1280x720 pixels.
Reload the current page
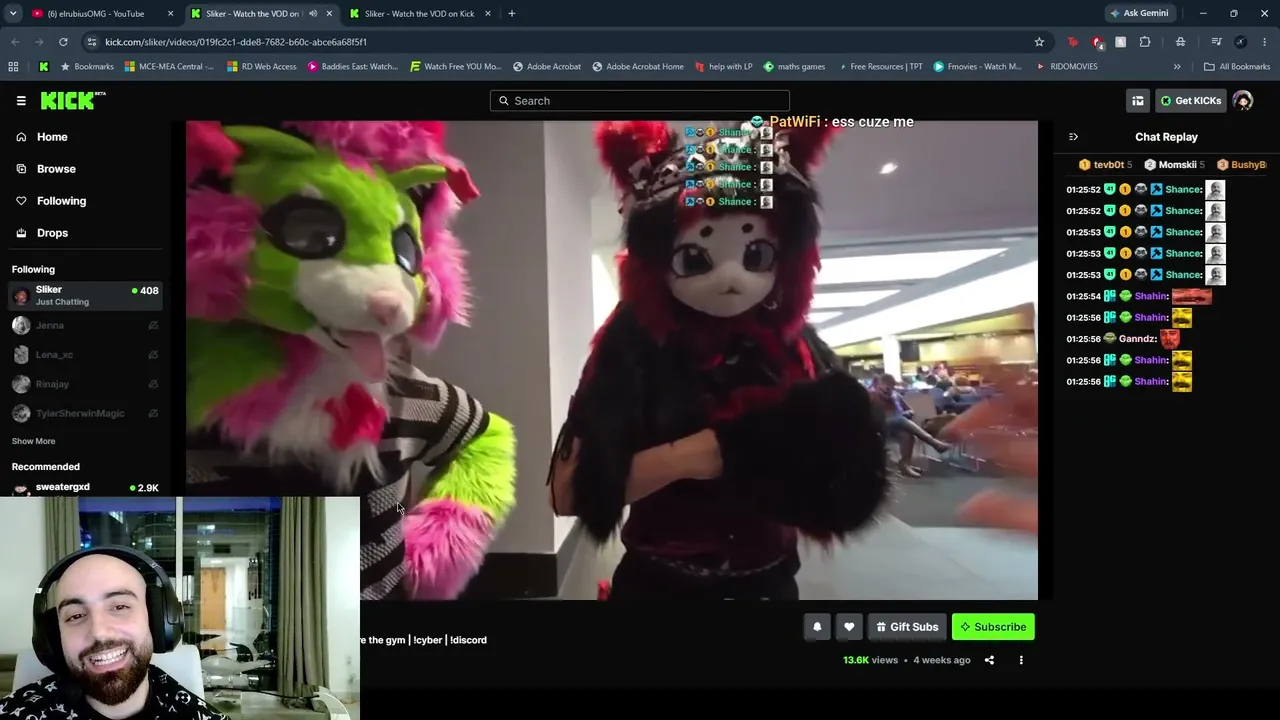click(63, 42)
